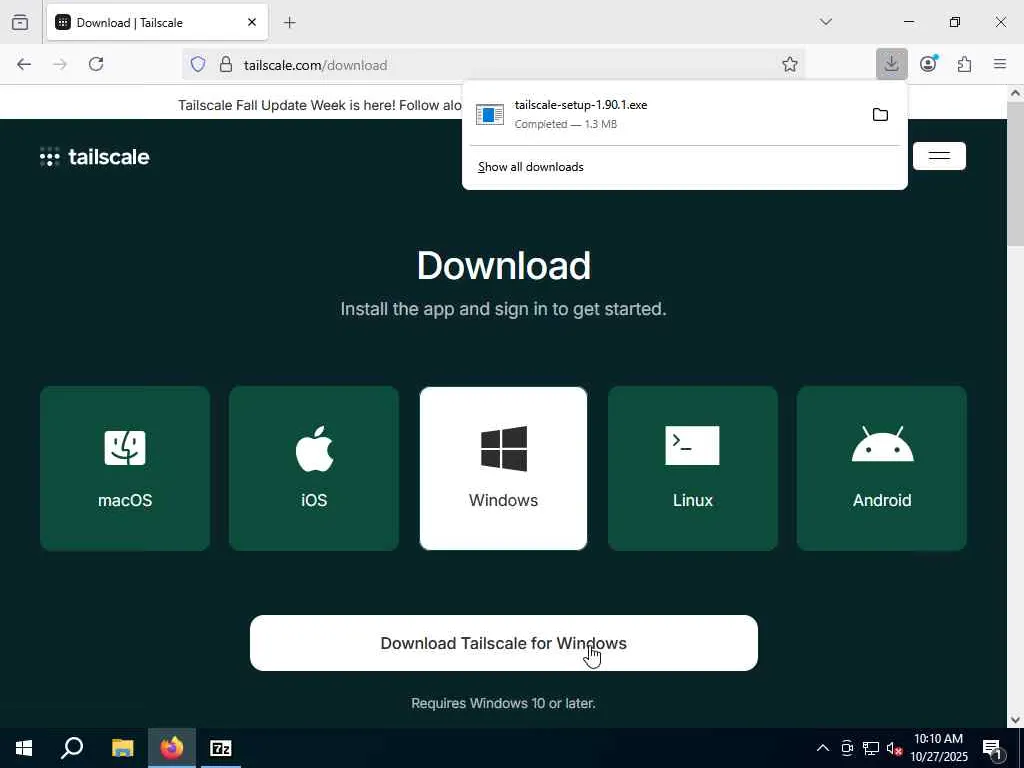
Task: Select the macOS platform card
Action: [125, 468]
